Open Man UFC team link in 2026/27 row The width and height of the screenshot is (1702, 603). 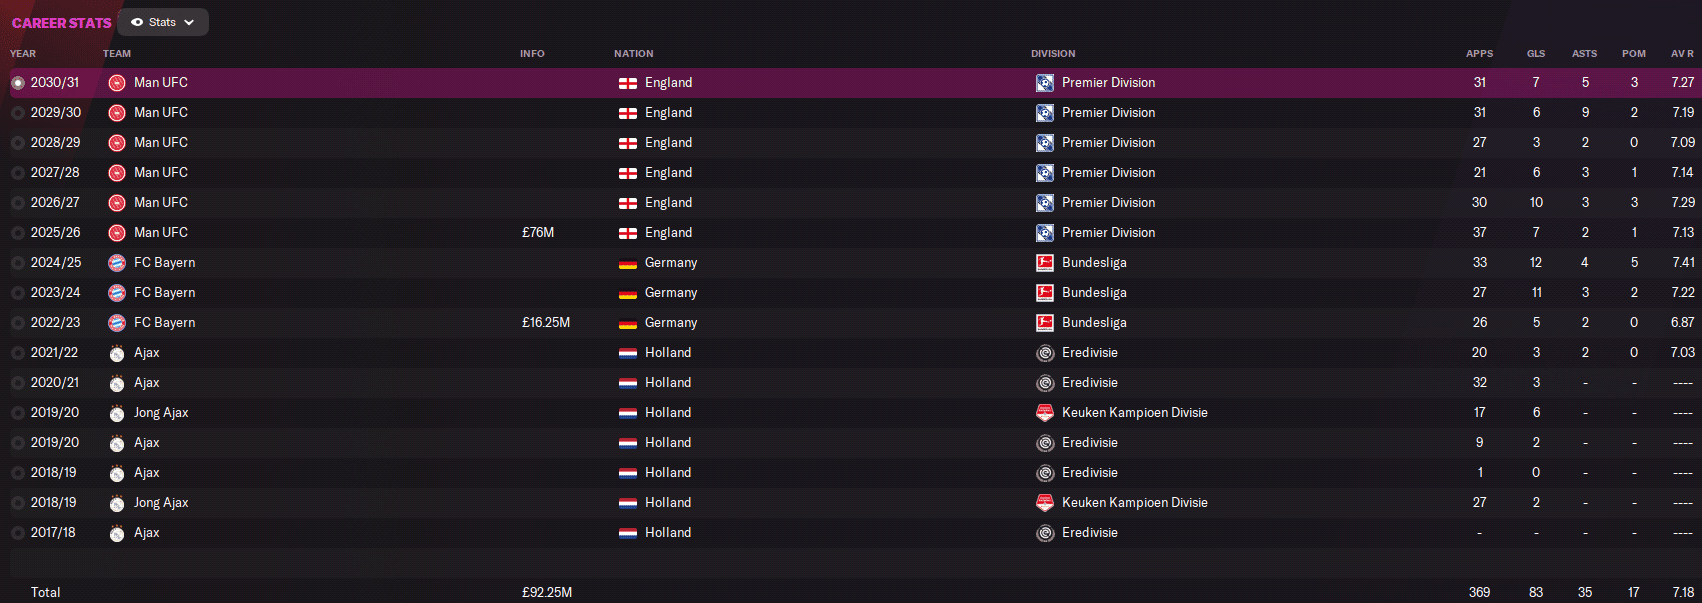(161, 203)
